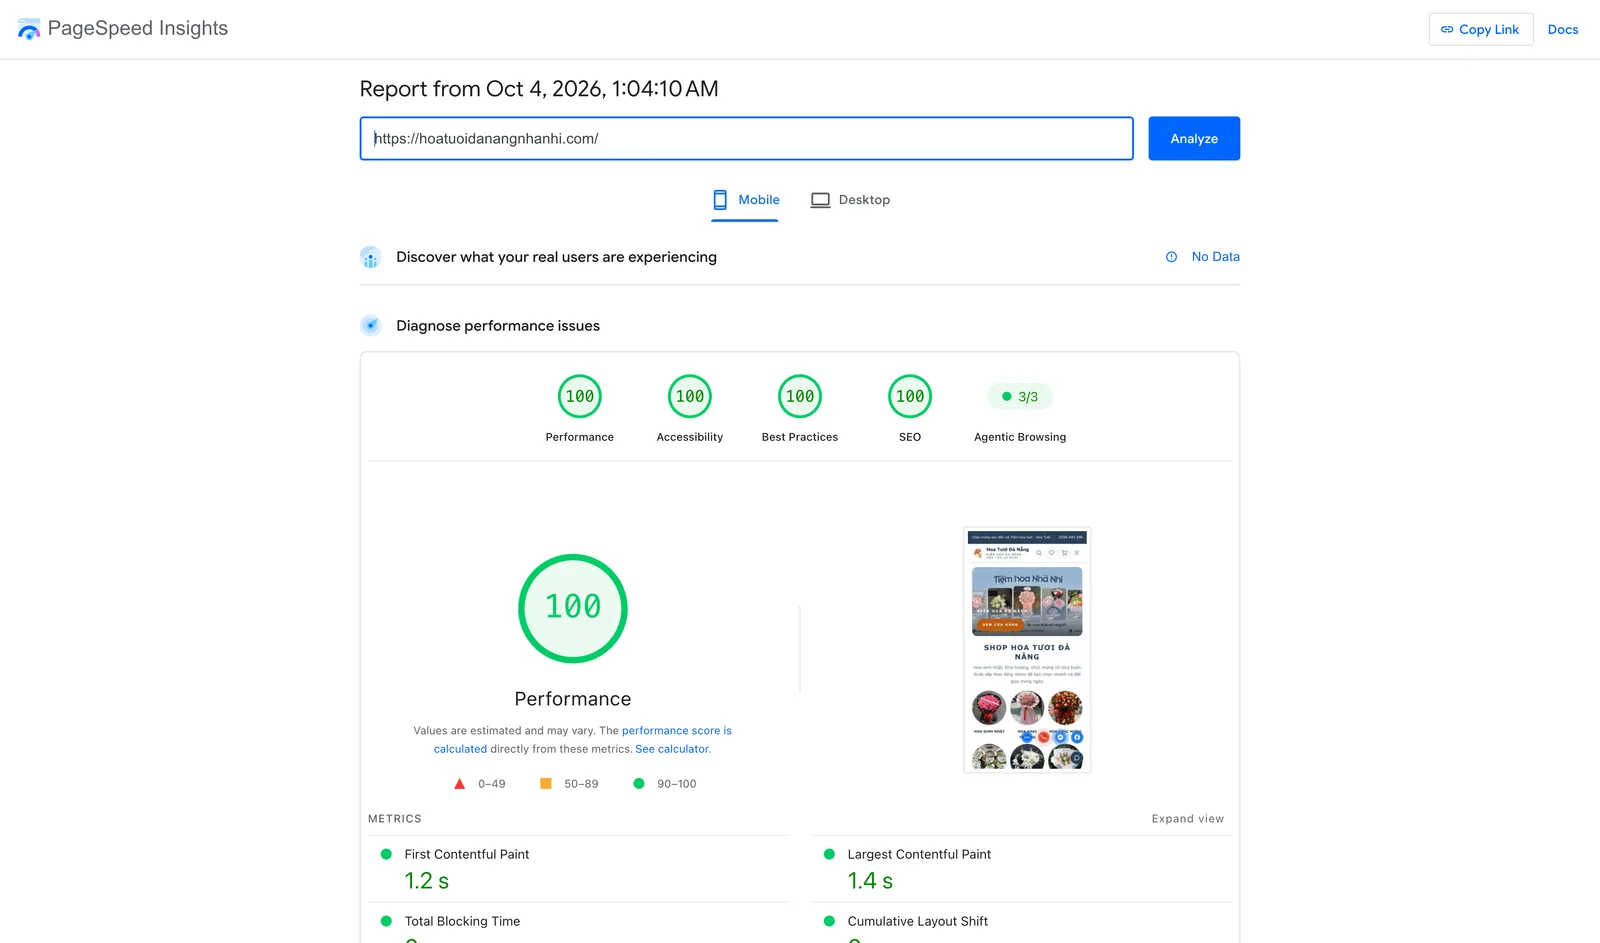This screenshot has height=943, width=1600.
Task: Jump to the Best Practices score gauge
Action: click(800, 396)
